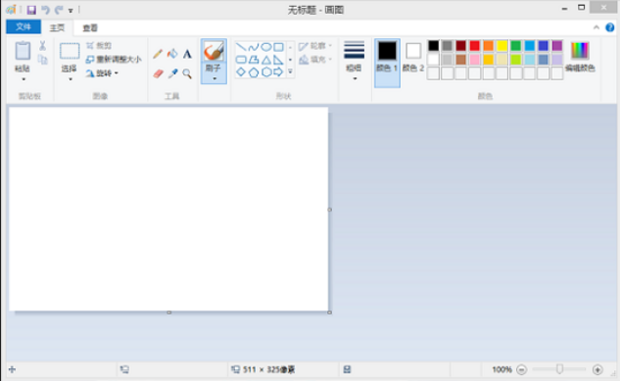
Task: Switch to the 查看 (View) tab
Action: (x=90, y=28)
